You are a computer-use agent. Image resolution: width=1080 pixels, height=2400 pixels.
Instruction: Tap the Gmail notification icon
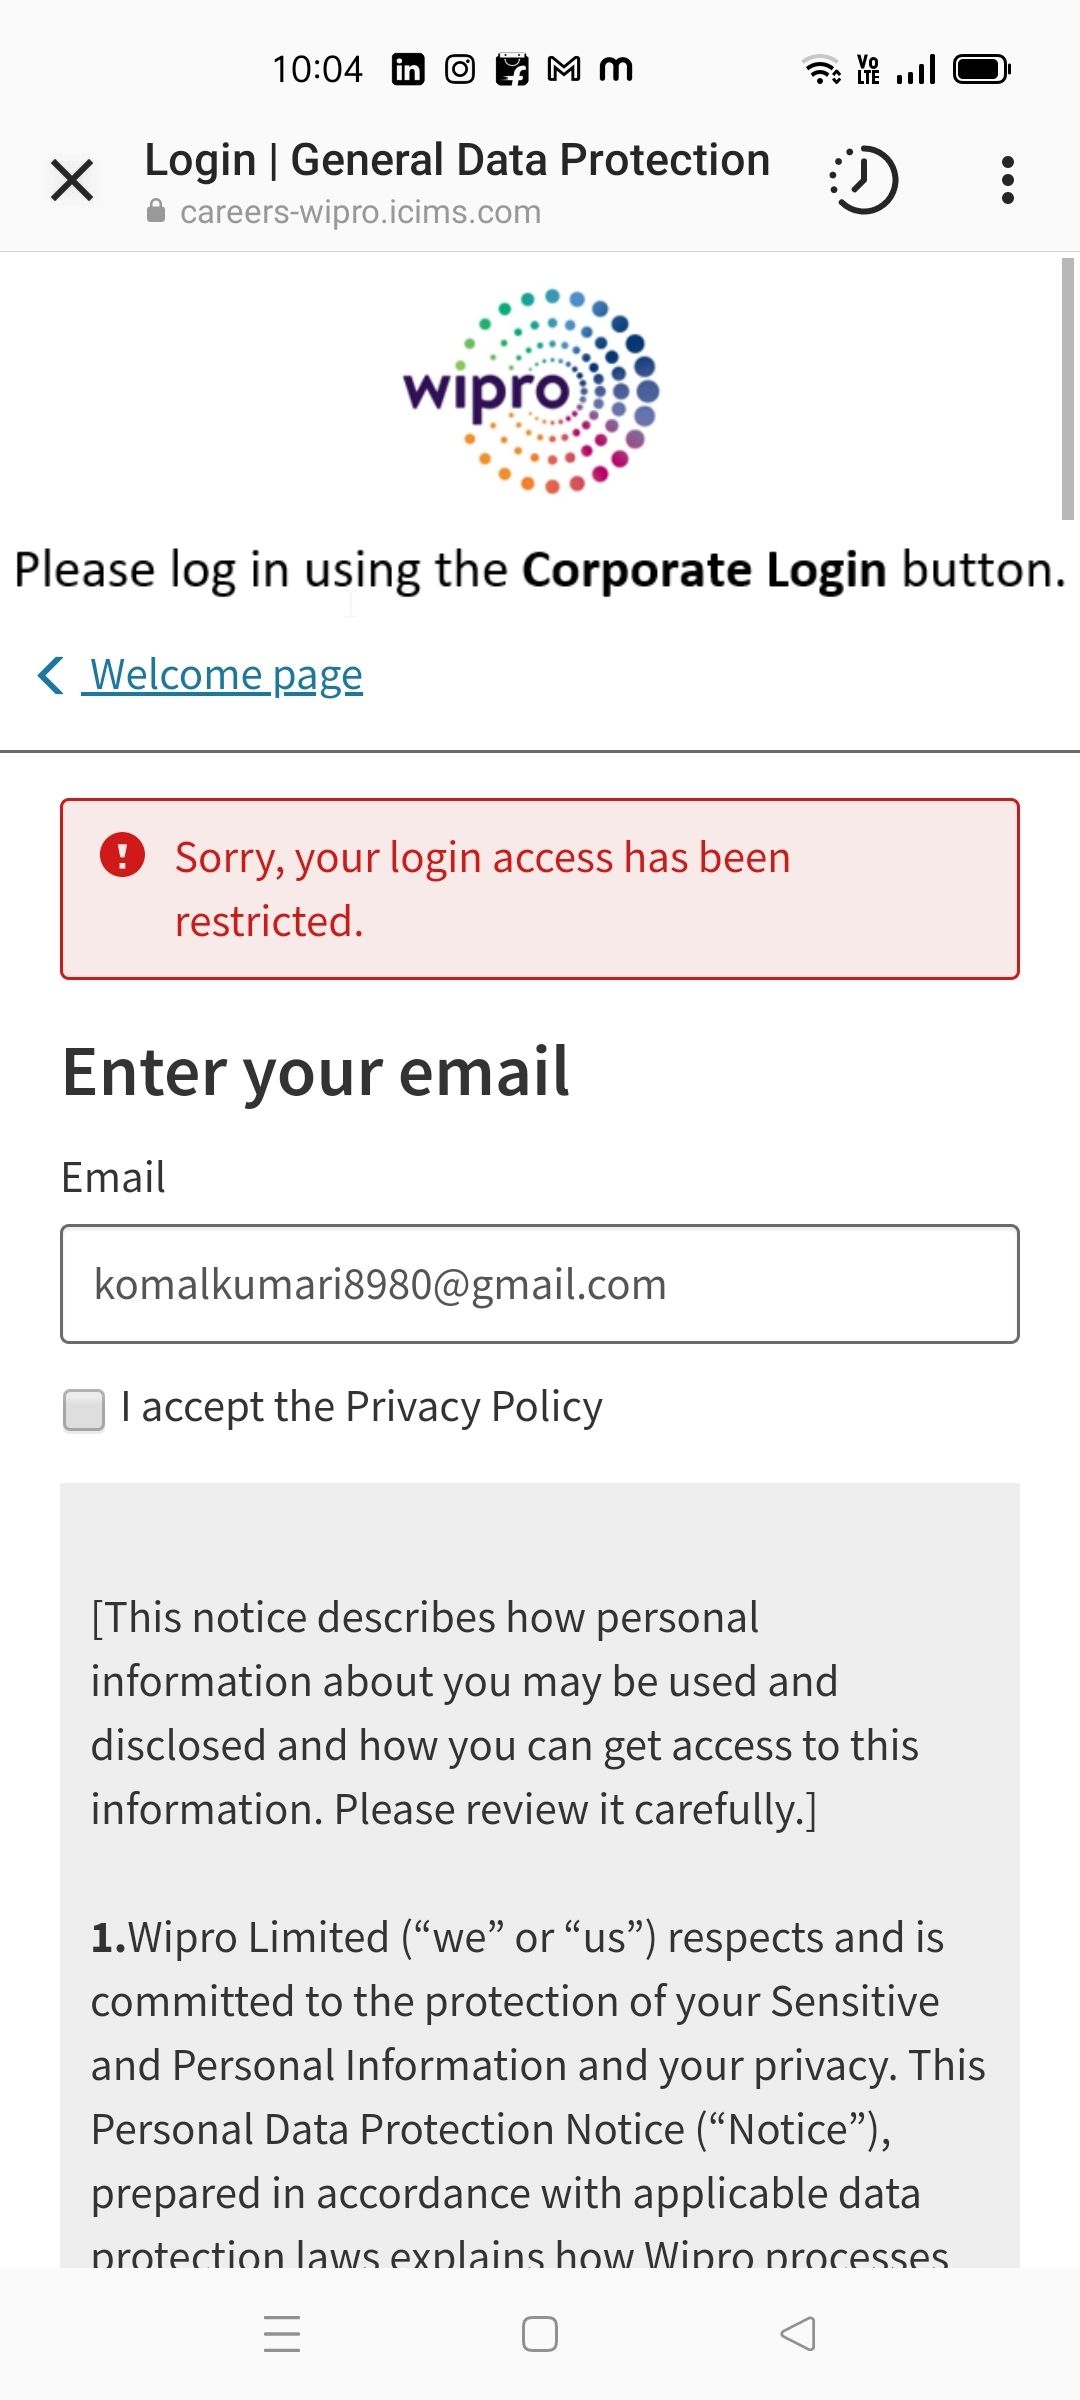pyautogui.click(x=564, y=69)
